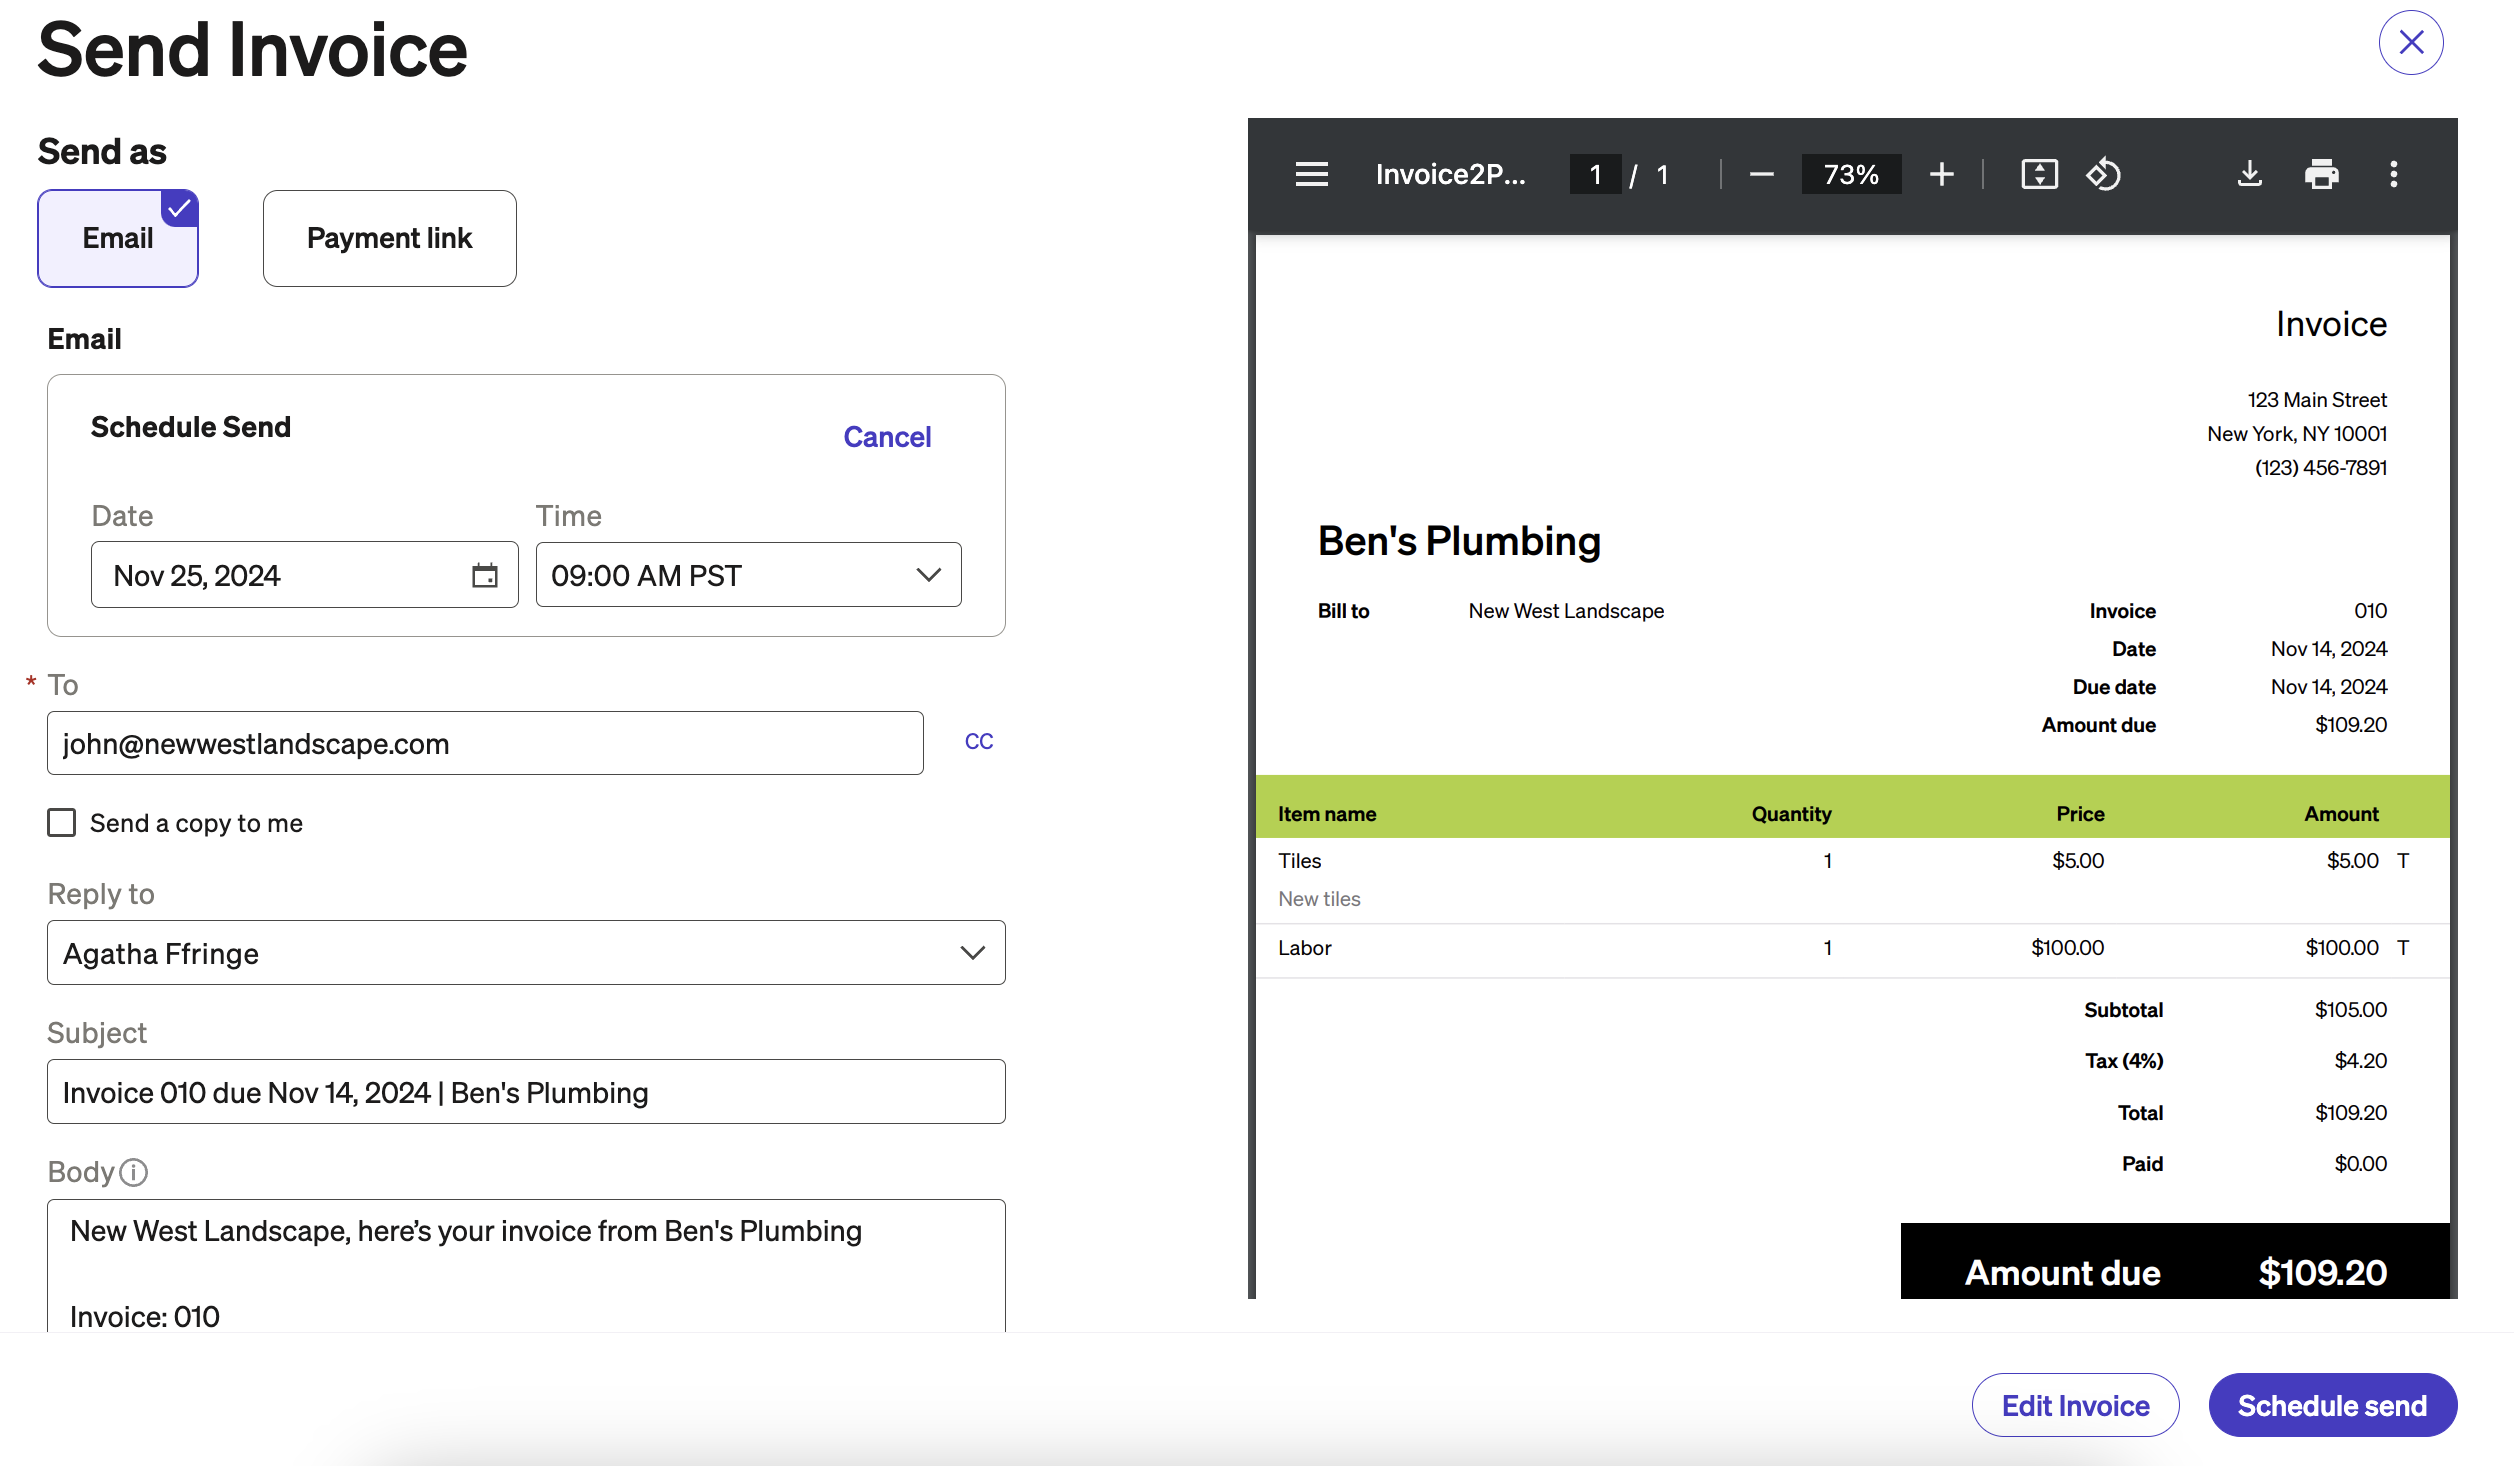Enable Send a copy to me checkbox
Viewport: 2514px width, 1466px height.
point(62,823)
